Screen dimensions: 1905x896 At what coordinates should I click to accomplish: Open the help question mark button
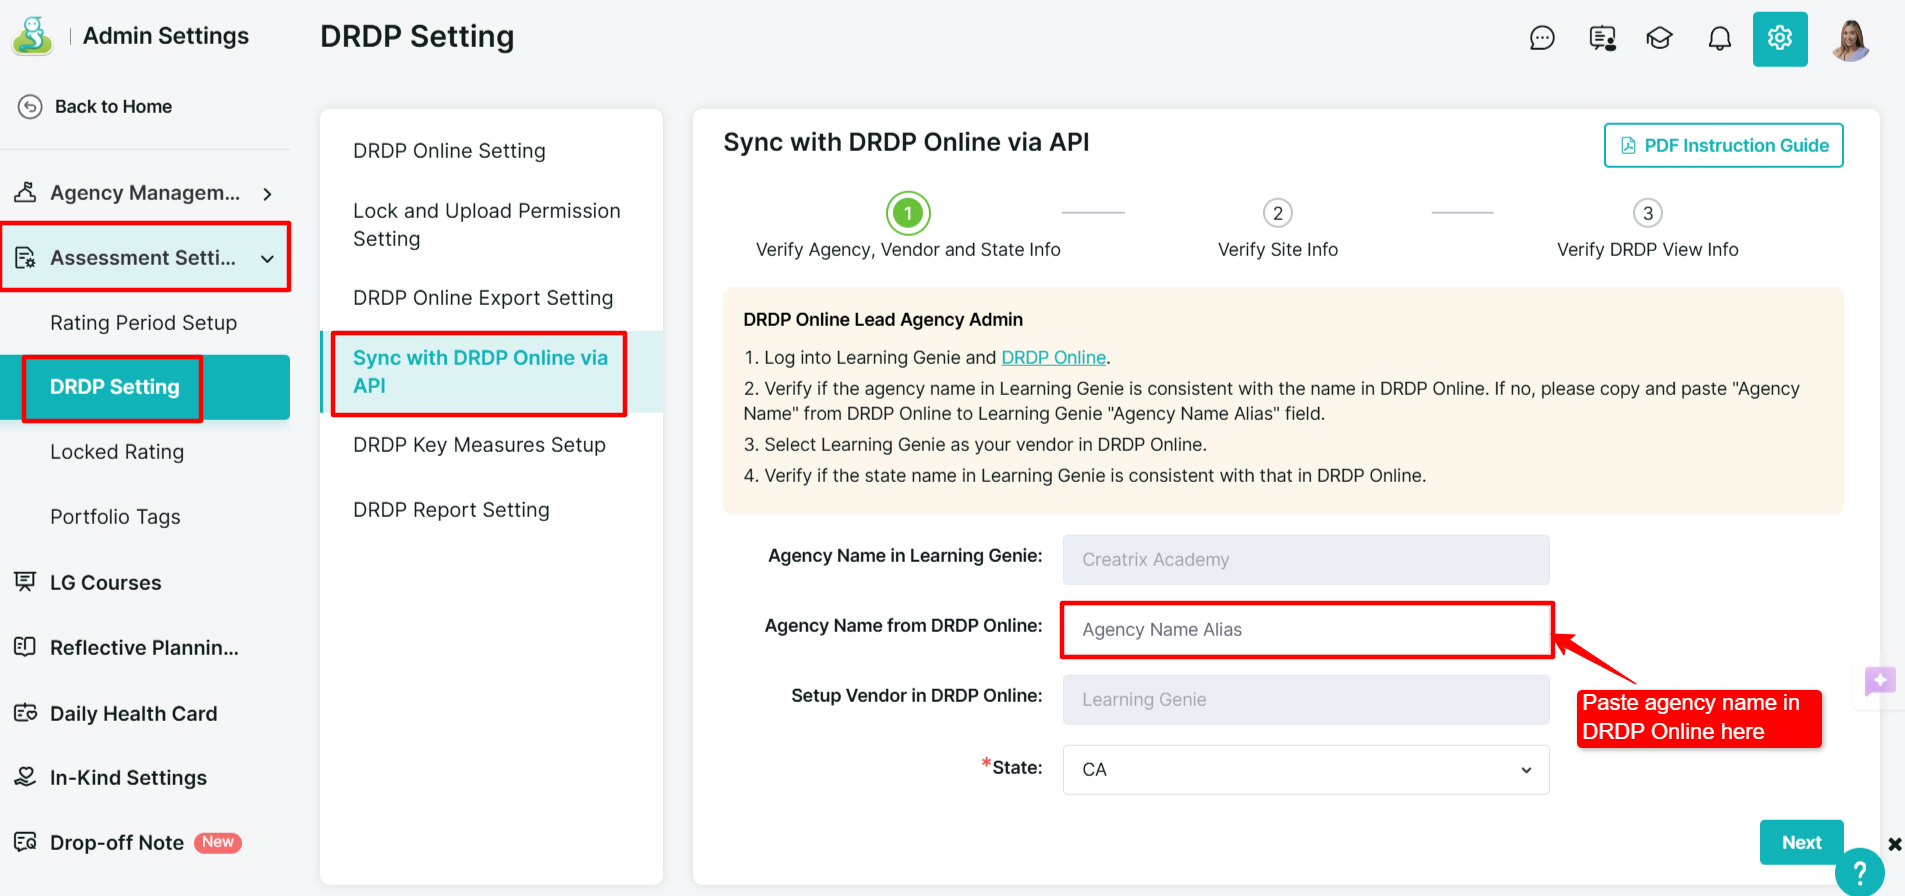(1860, 872)
